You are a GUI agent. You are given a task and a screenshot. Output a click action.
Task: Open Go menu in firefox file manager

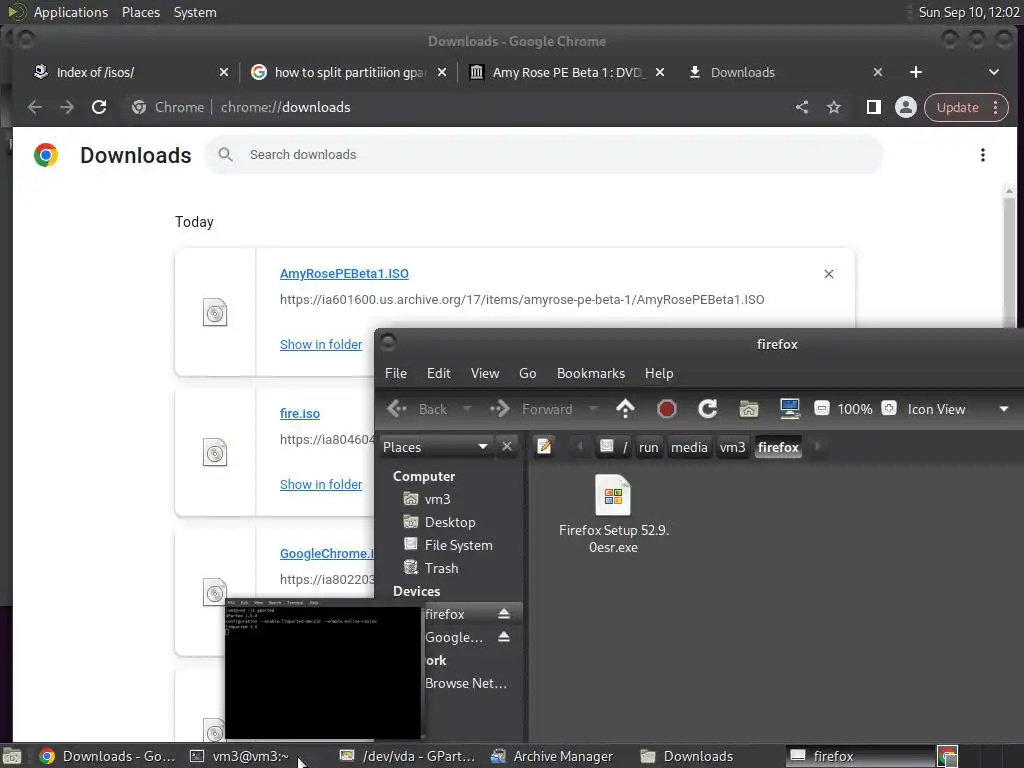527,374
